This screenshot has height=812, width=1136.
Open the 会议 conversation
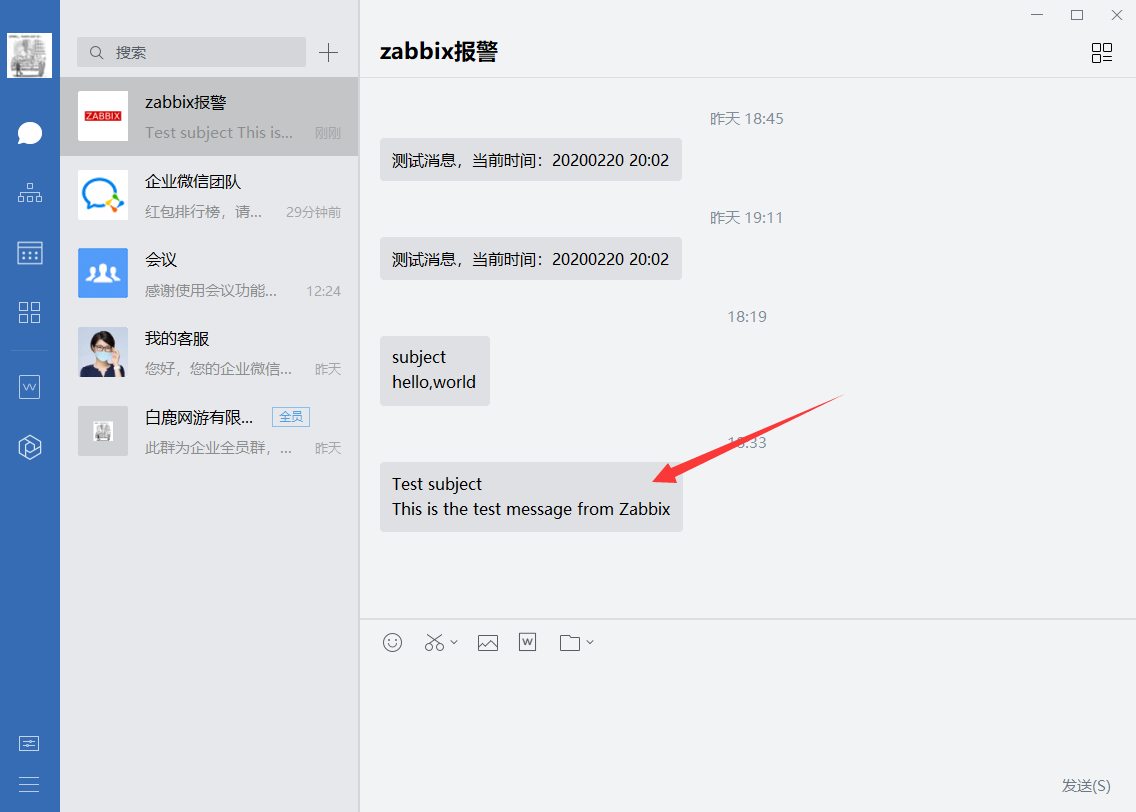pos(209,274)
